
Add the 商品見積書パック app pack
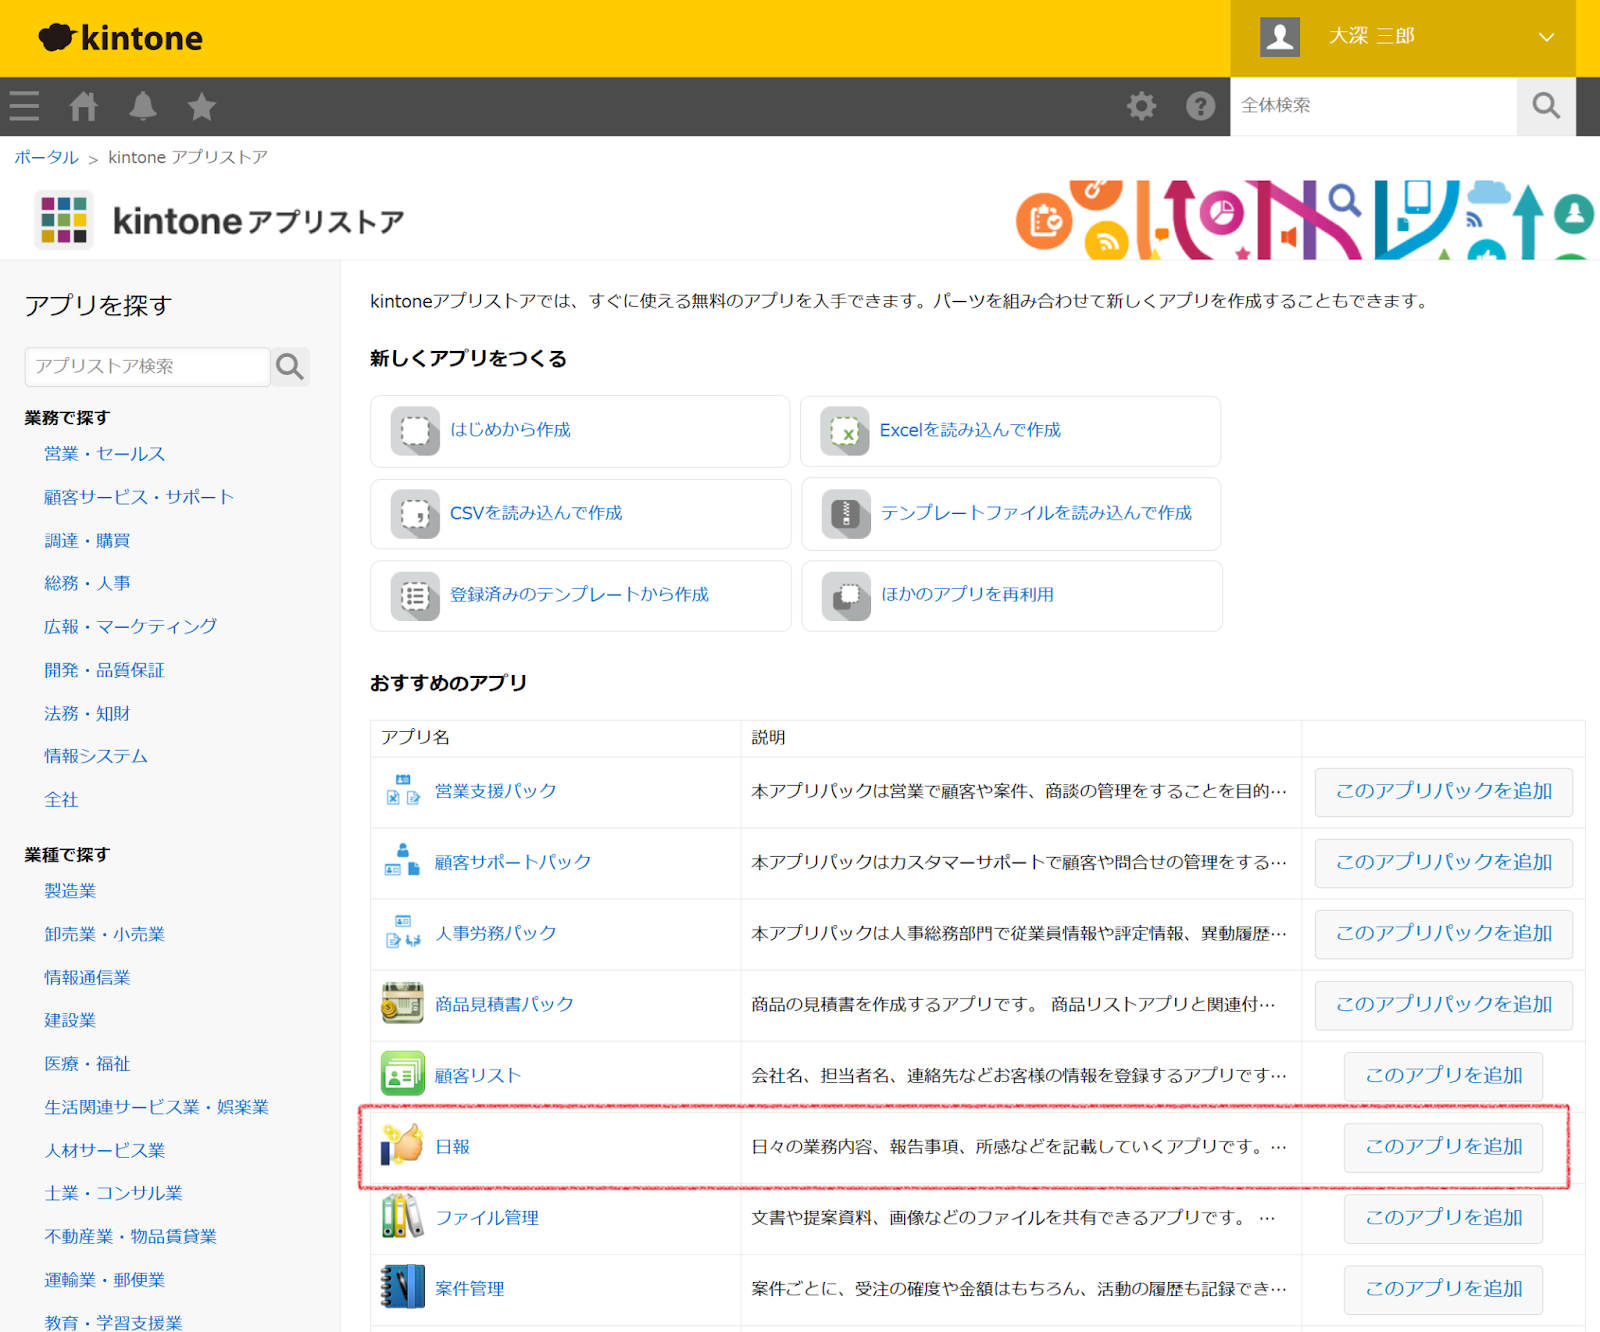1443,1005
